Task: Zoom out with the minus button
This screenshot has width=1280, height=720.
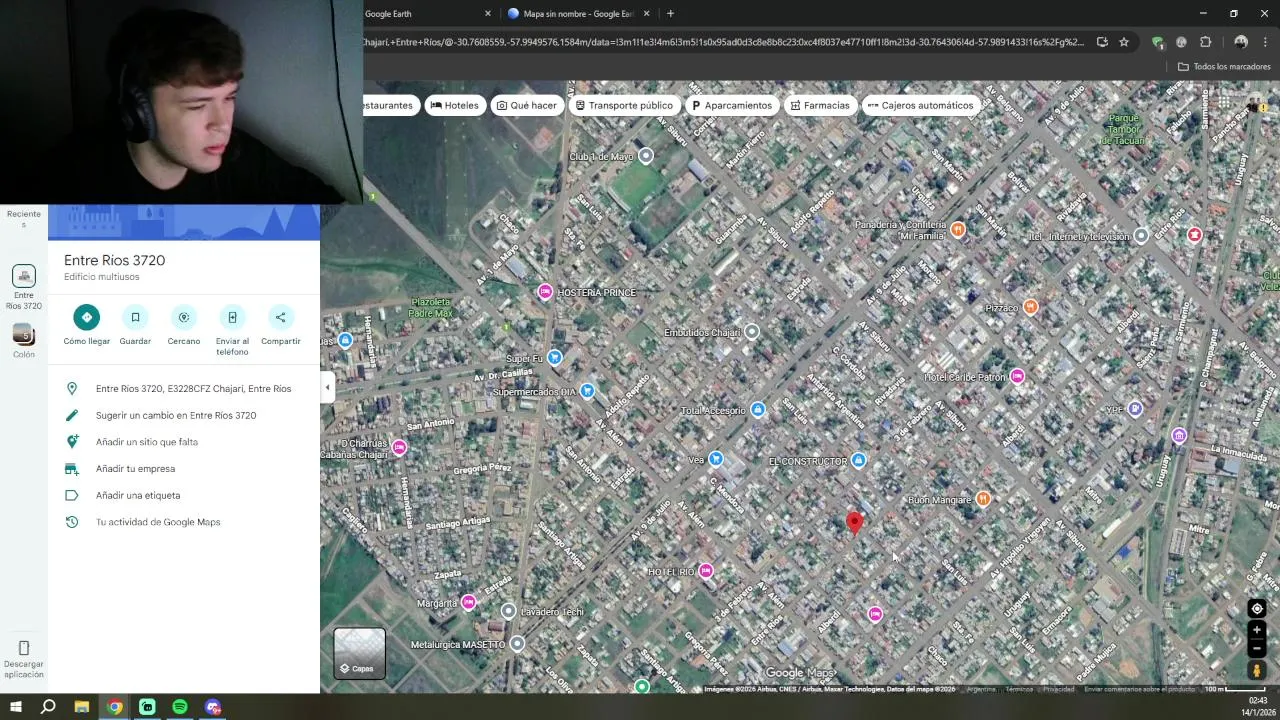Action: [x=1257, y=648]
